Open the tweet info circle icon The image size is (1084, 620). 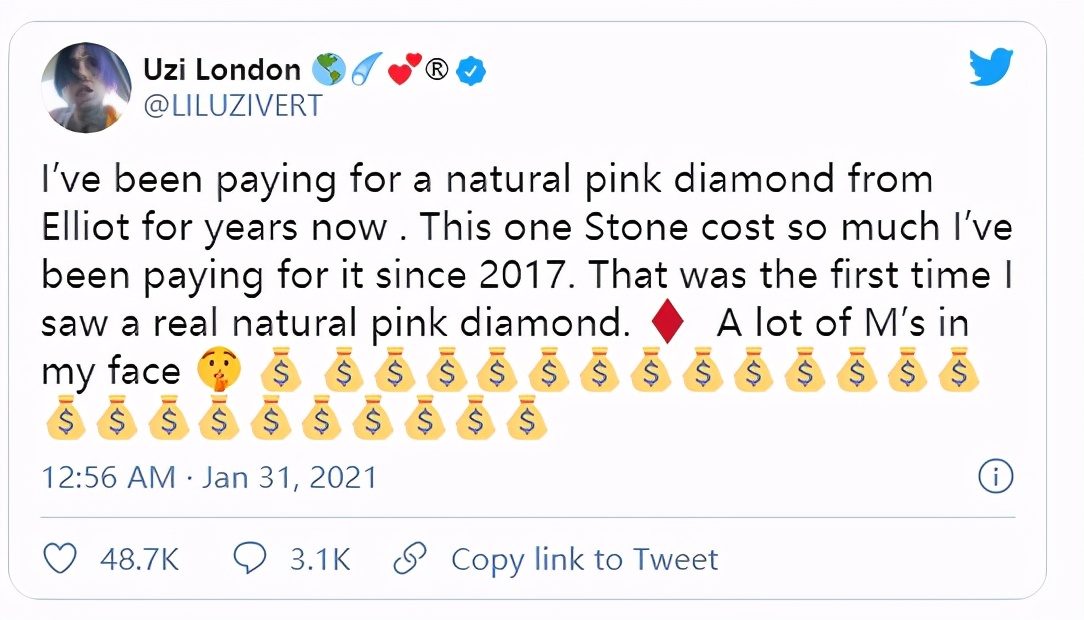tap(996, 477)
